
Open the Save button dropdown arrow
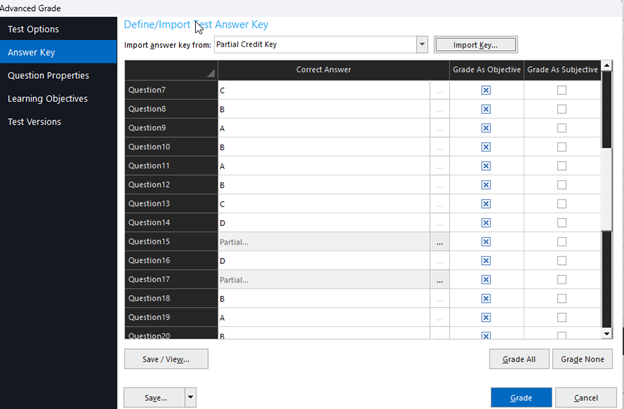point(190,397)
